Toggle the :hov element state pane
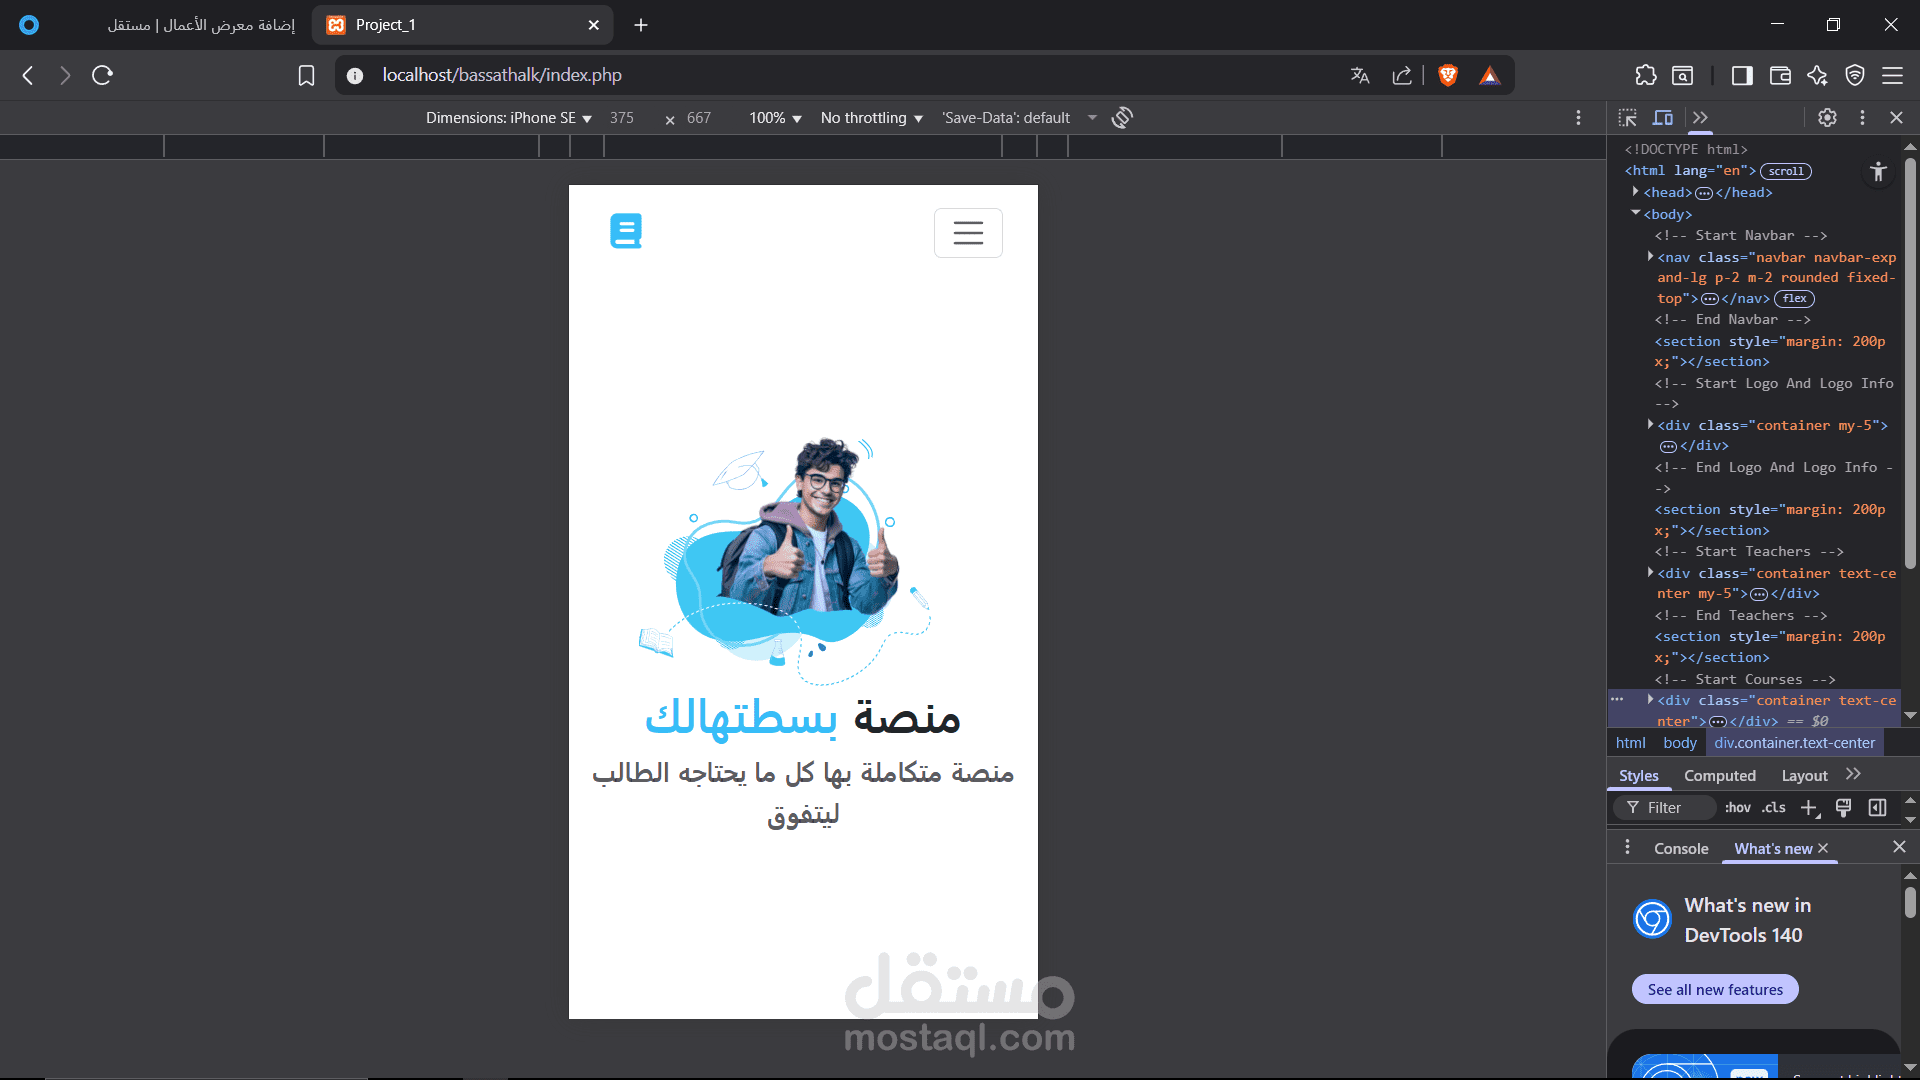 [x=1738, y=808]
